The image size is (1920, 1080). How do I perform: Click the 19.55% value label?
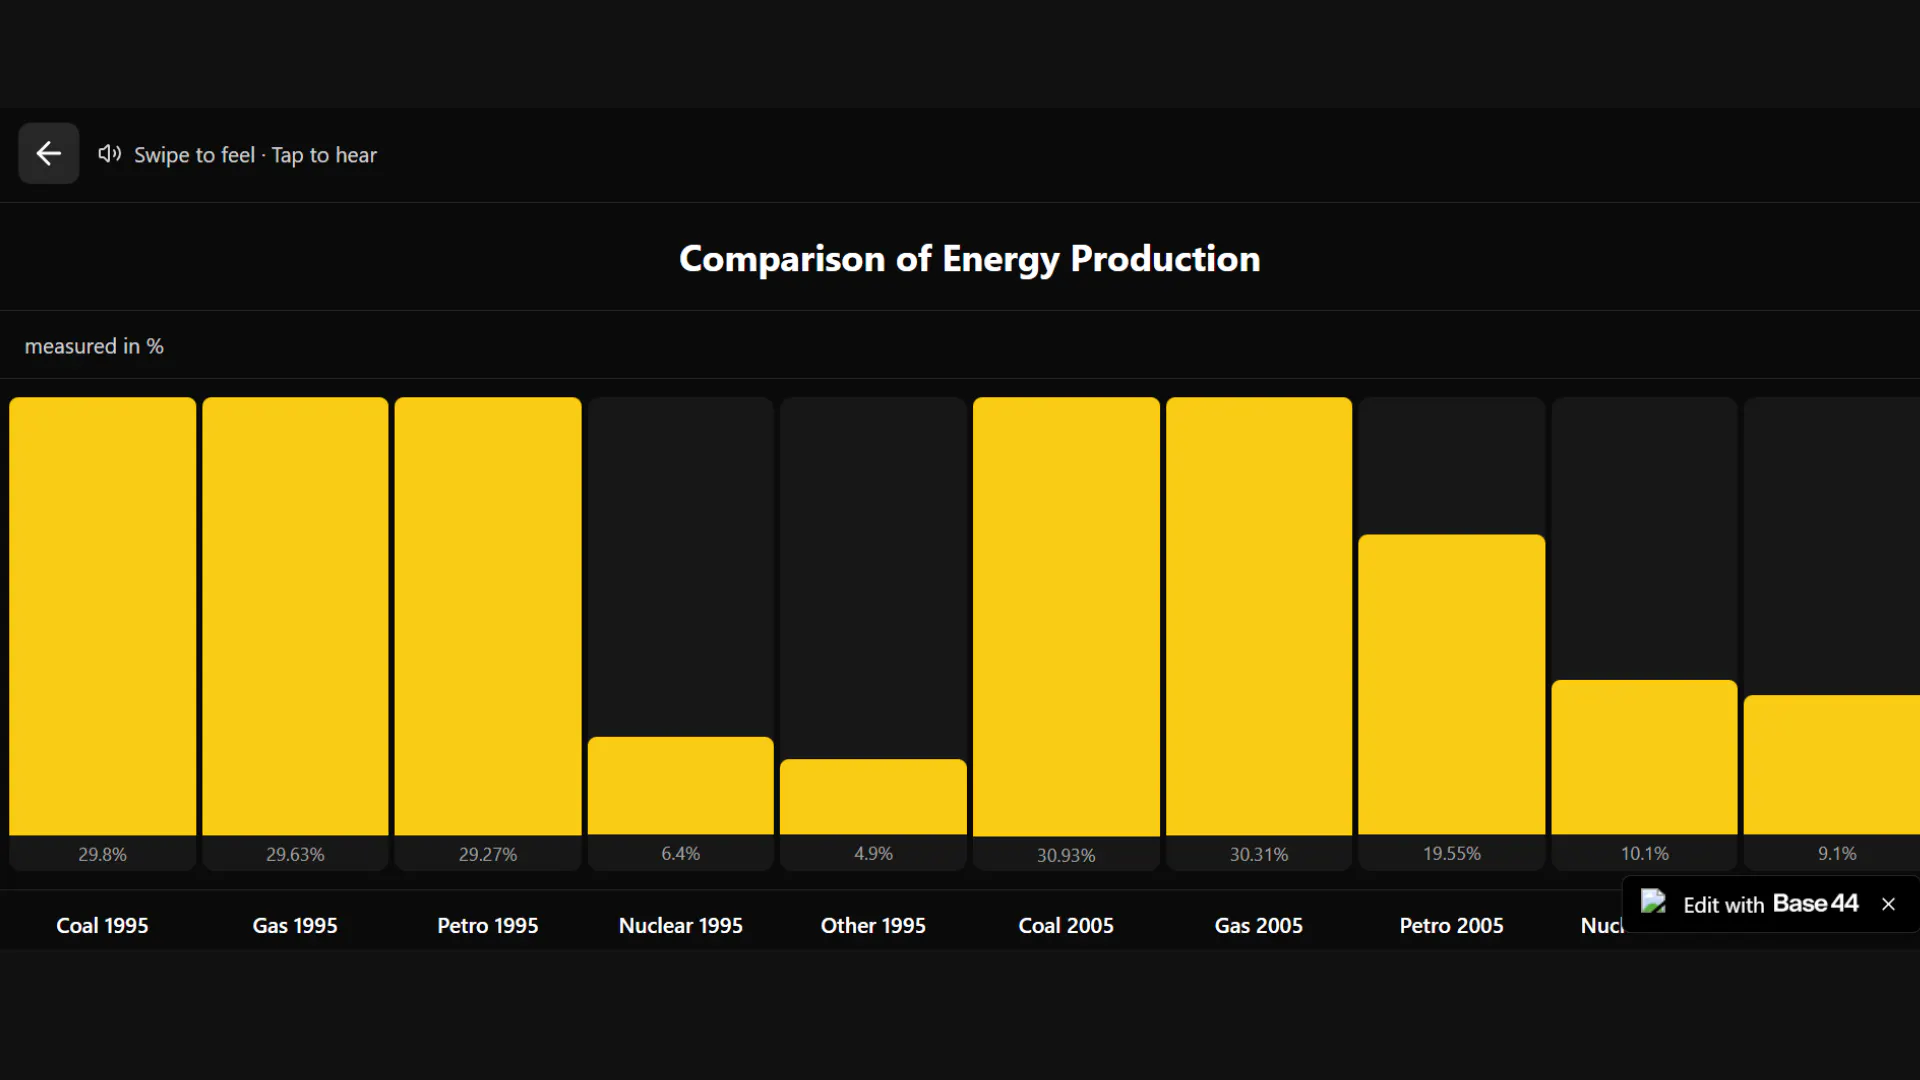(x=1452, y=853)
